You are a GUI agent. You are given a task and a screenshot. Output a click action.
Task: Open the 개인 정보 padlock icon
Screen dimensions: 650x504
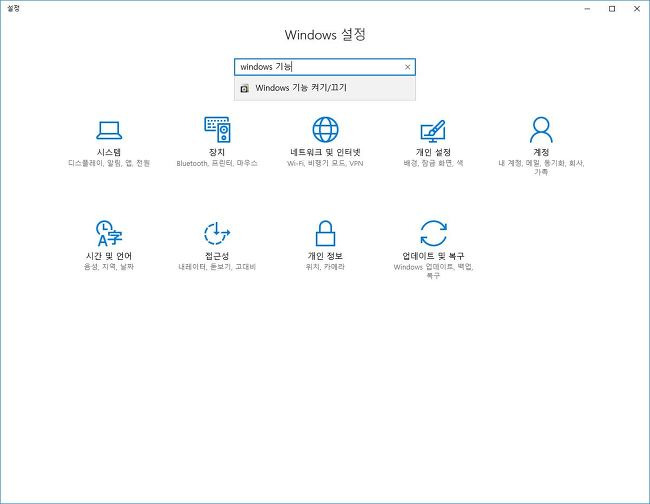click(x=325, y=233)
